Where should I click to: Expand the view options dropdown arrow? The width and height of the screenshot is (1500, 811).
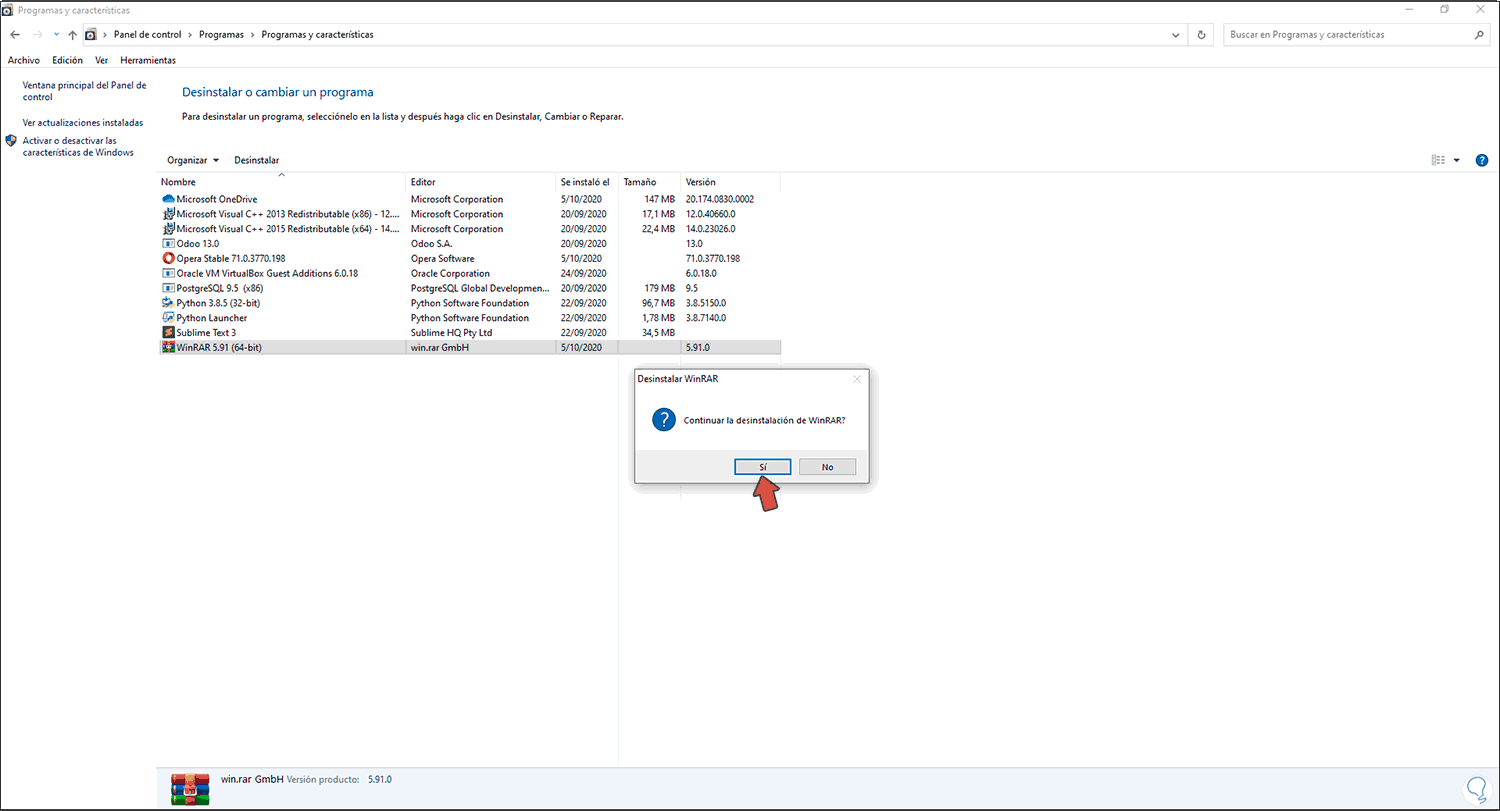click(1456, 160)
